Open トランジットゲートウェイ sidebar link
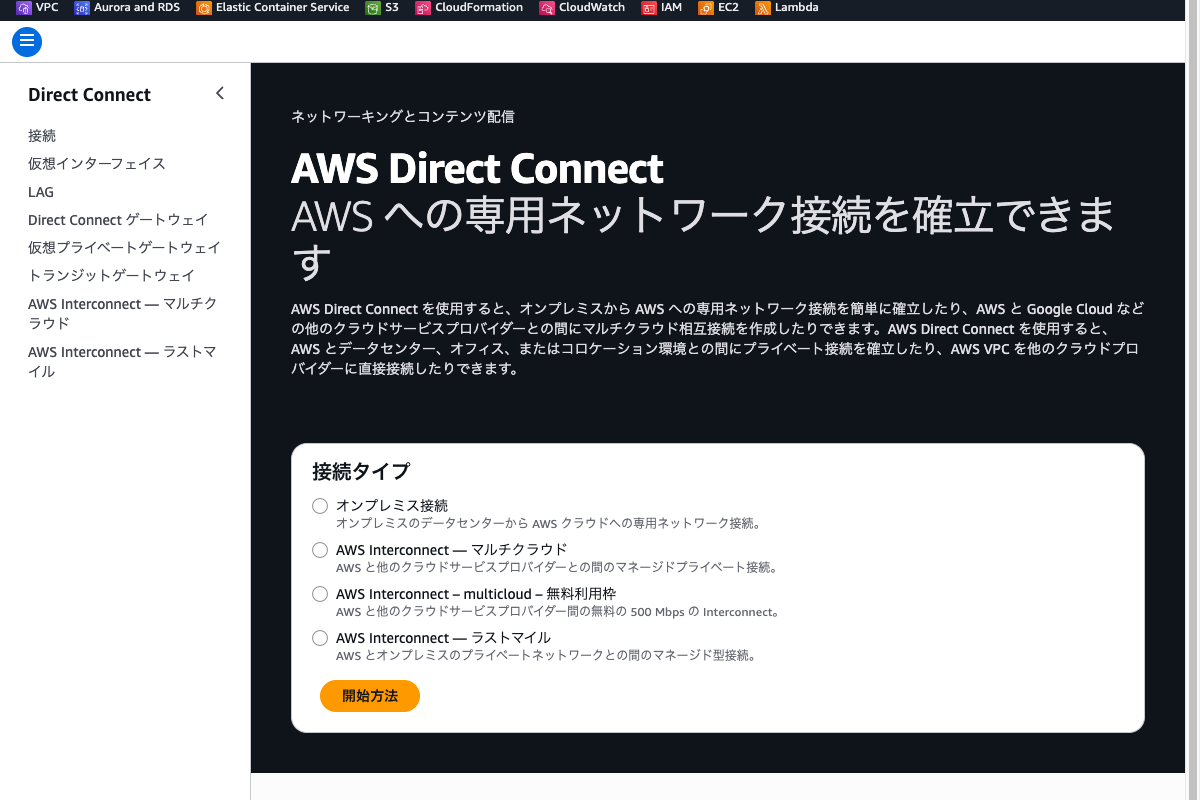Screen dimensions: 1200x800 coord(111,276)
